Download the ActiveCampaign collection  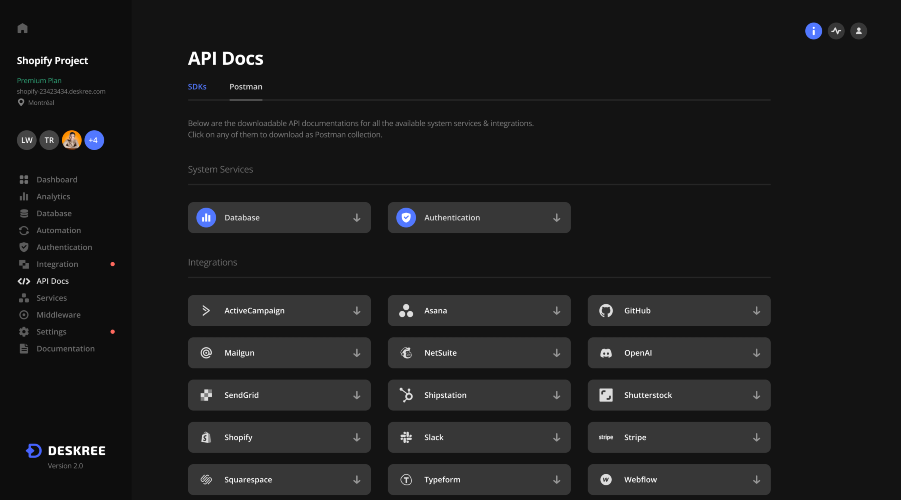[279, 311]
